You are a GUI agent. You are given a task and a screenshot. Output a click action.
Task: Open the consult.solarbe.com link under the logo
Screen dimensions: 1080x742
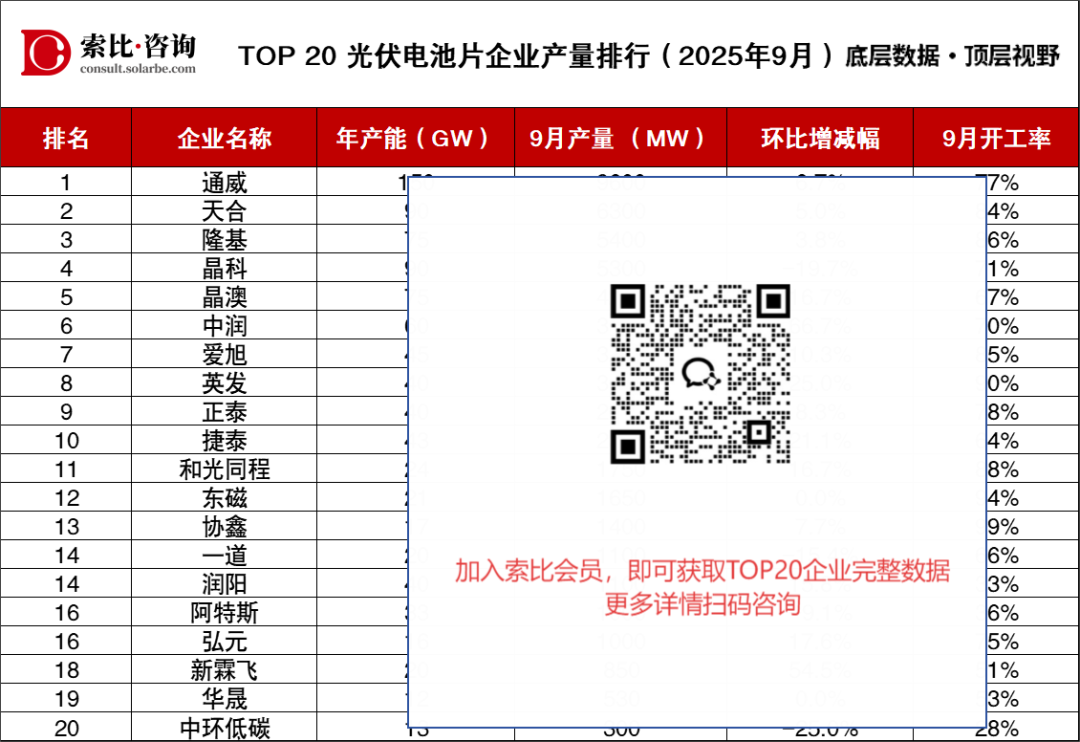(137, 69)
